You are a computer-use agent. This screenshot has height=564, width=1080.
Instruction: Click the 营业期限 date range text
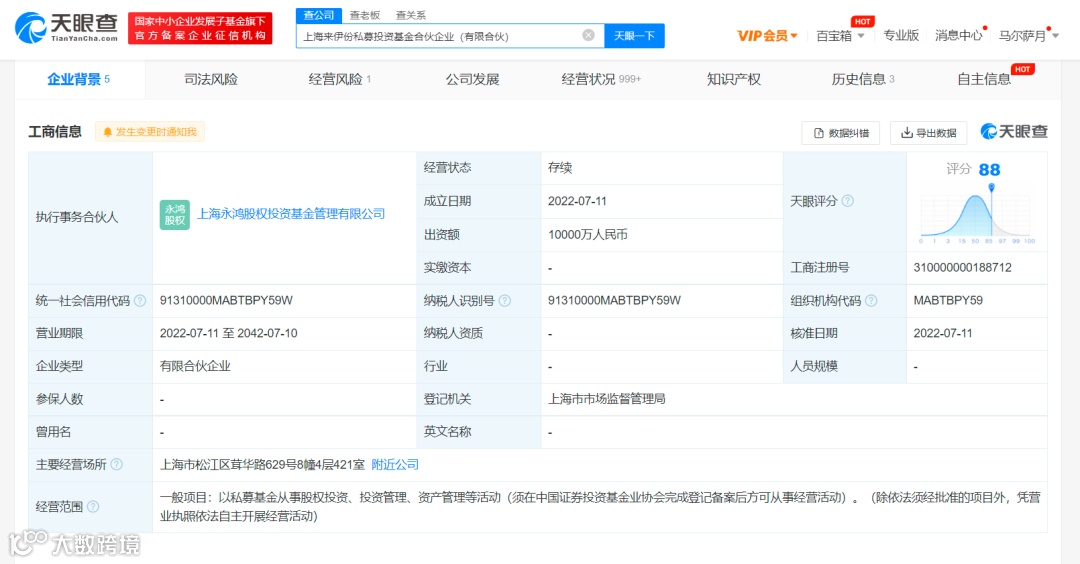click(x=229, y=333)
